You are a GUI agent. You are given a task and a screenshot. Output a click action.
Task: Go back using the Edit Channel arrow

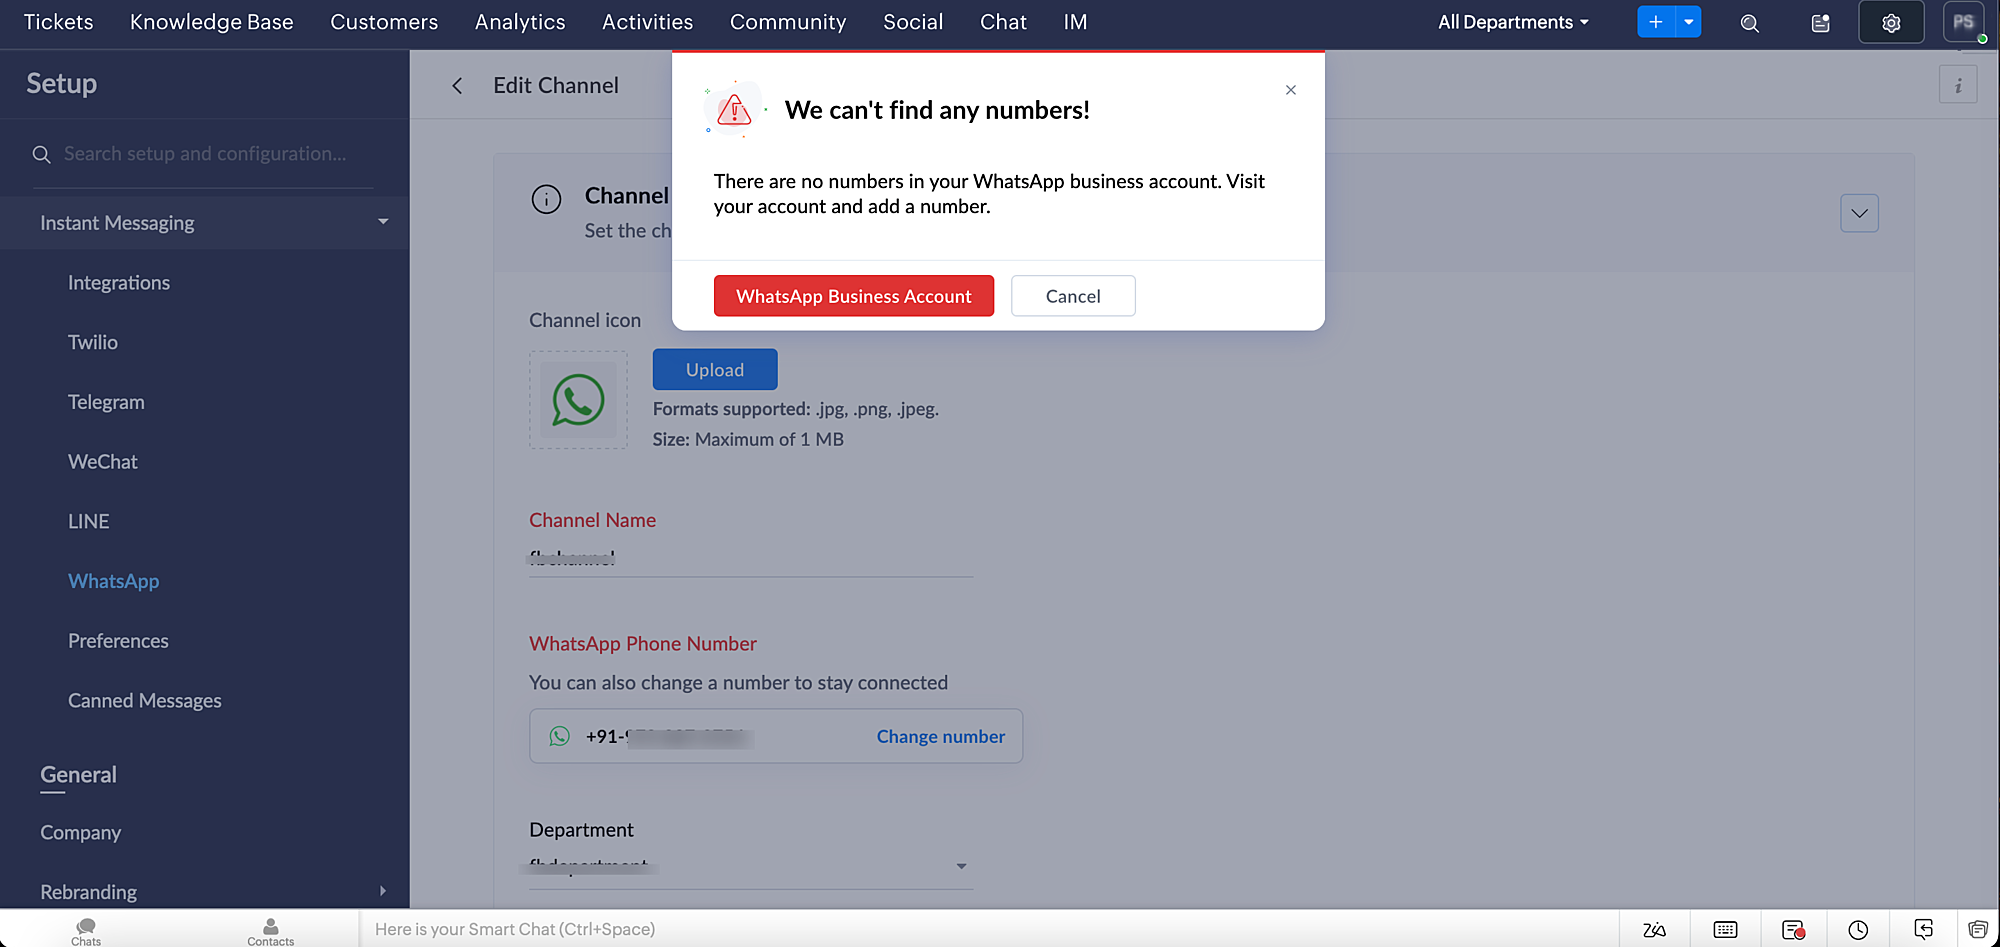(x=457, y=86)
